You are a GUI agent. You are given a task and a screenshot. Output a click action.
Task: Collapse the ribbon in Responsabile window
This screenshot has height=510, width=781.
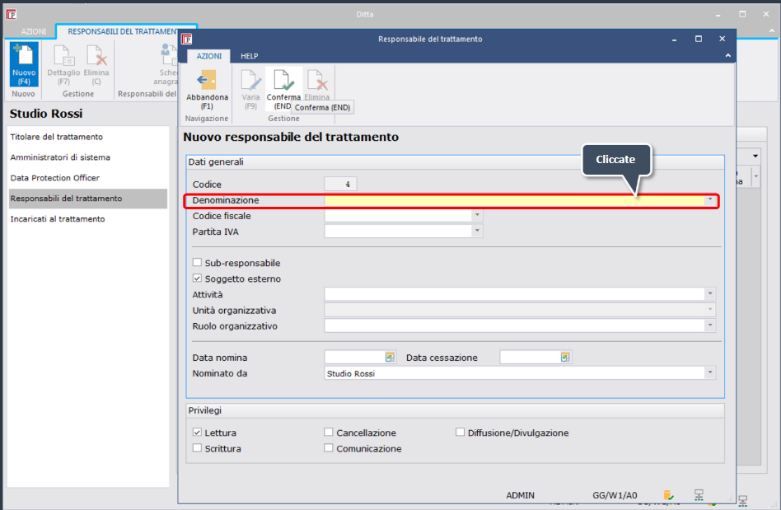(728, 56)
